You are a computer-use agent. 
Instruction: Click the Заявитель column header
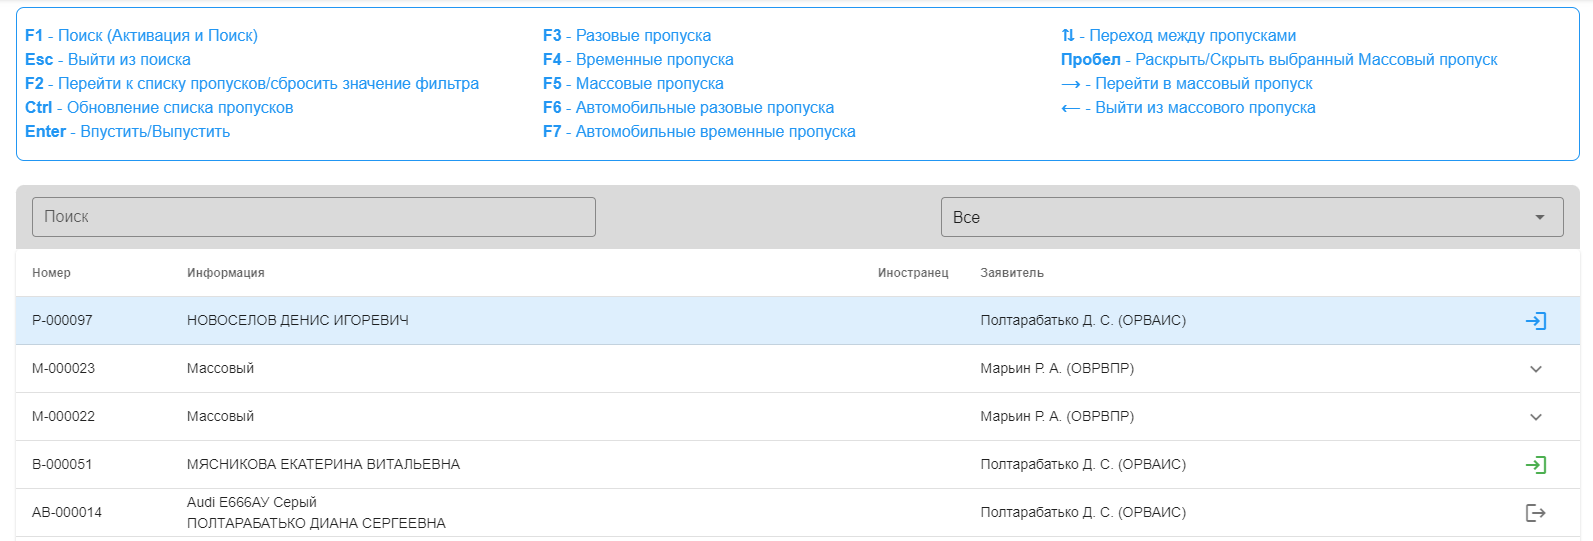point(1012,273)
